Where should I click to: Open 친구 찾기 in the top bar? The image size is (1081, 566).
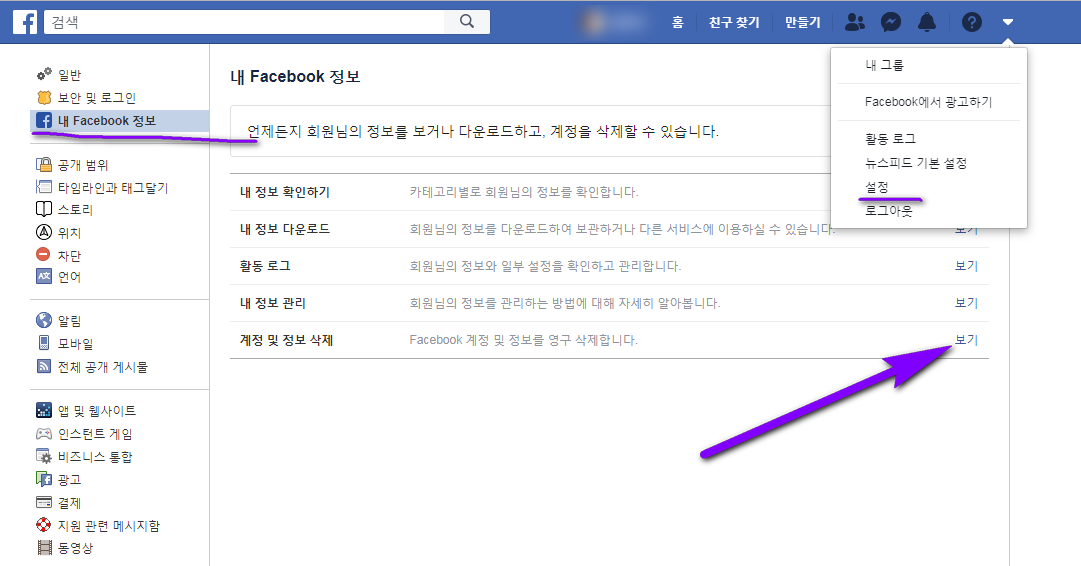(734, 22)
